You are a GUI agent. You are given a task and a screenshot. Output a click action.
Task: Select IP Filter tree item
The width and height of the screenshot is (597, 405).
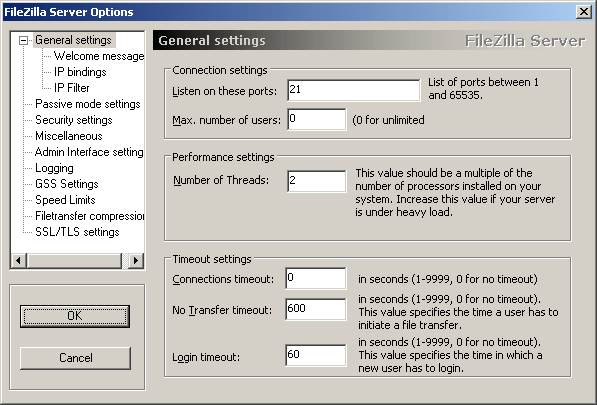point(72,88)
